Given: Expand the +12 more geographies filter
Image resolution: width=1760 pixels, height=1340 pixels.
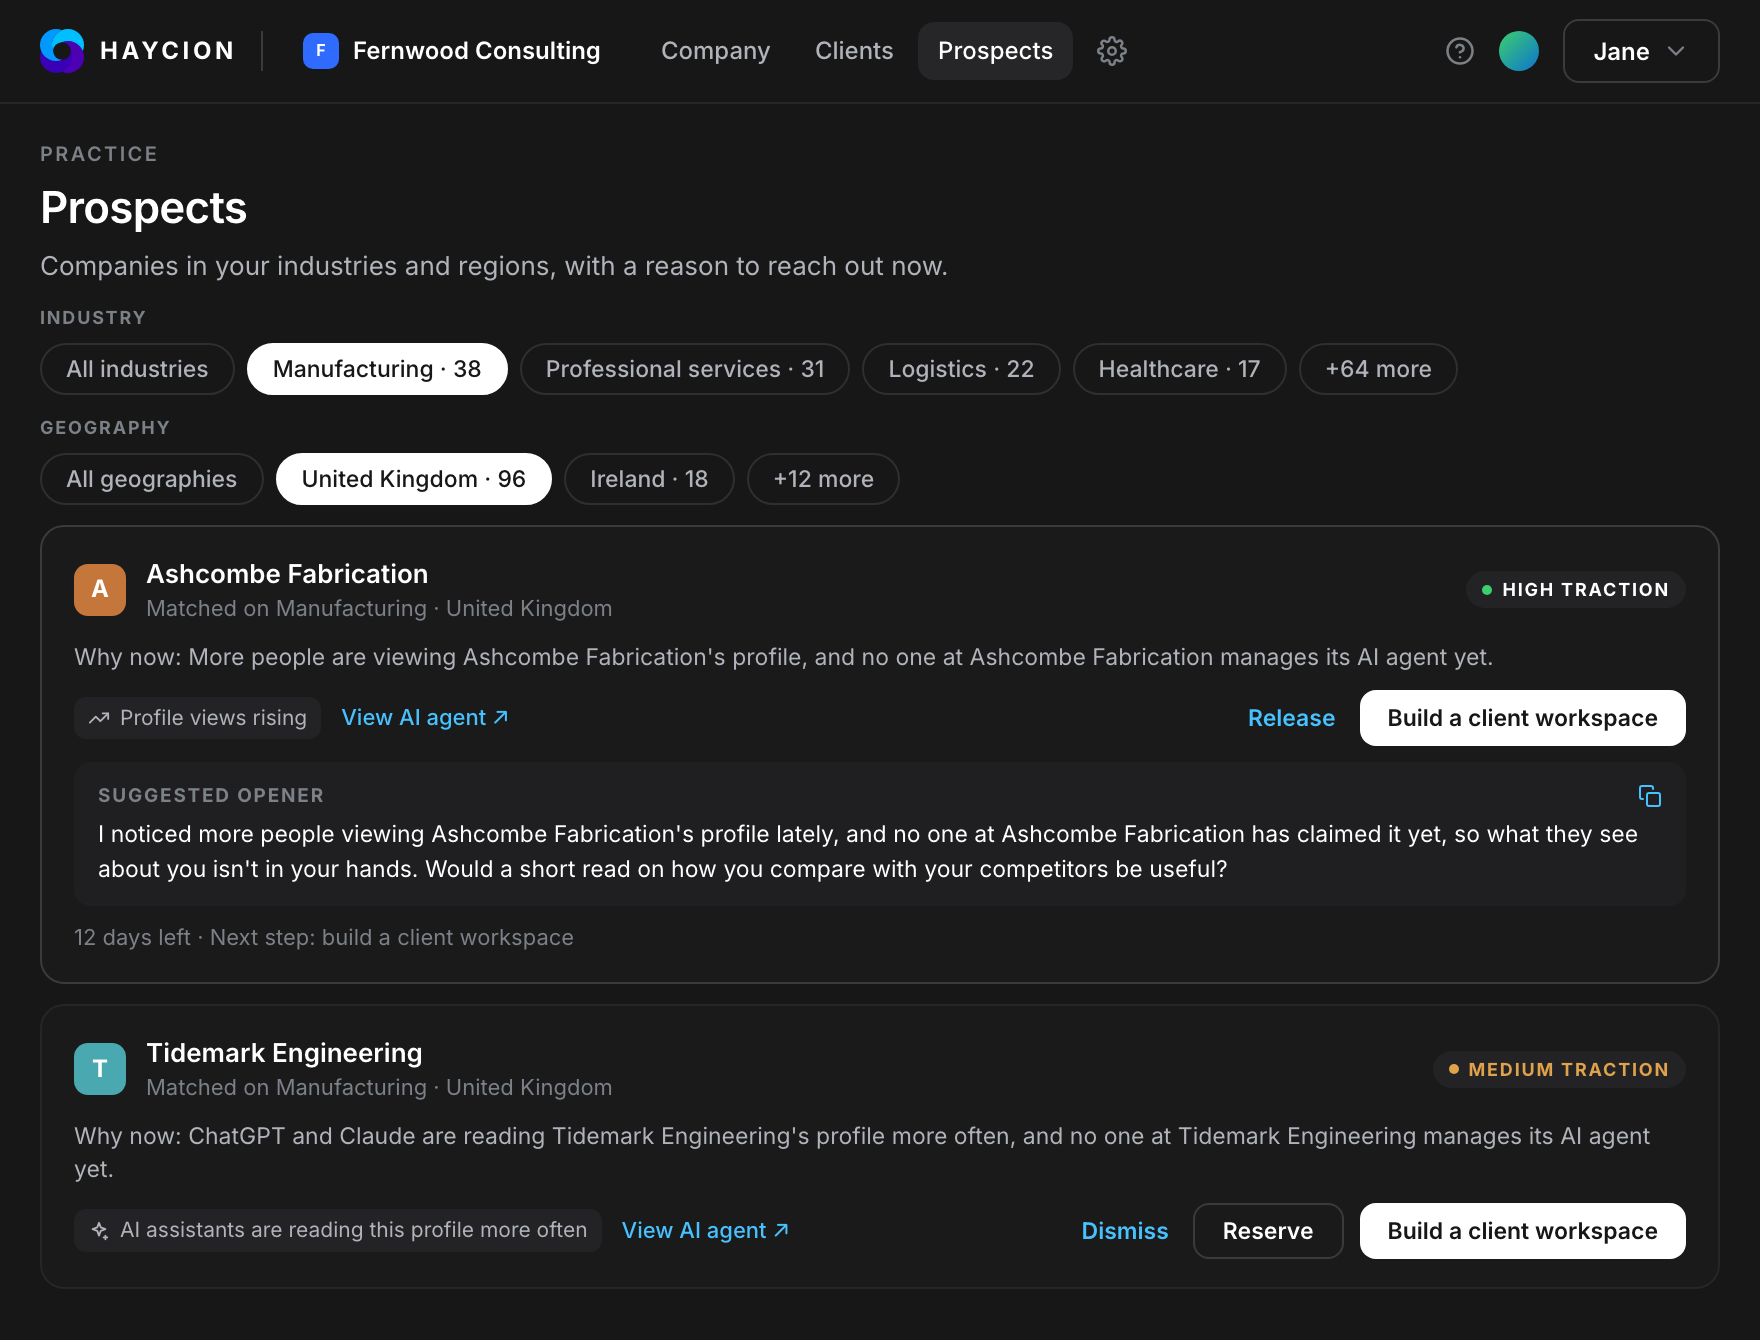Looking at the screenshot, I should pyautogui.click(x=823, y=479).
